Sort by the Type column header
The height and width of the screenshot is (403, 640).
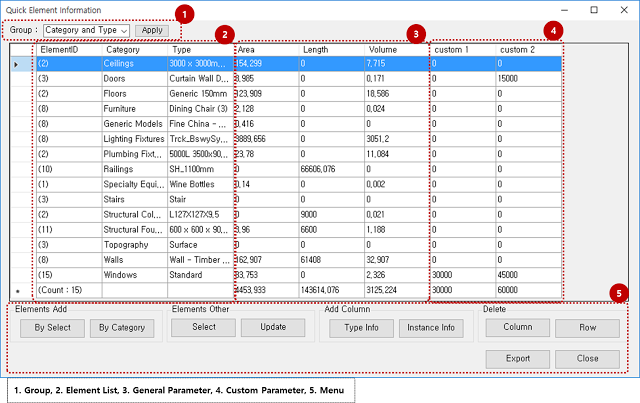(x=200, y=50)
